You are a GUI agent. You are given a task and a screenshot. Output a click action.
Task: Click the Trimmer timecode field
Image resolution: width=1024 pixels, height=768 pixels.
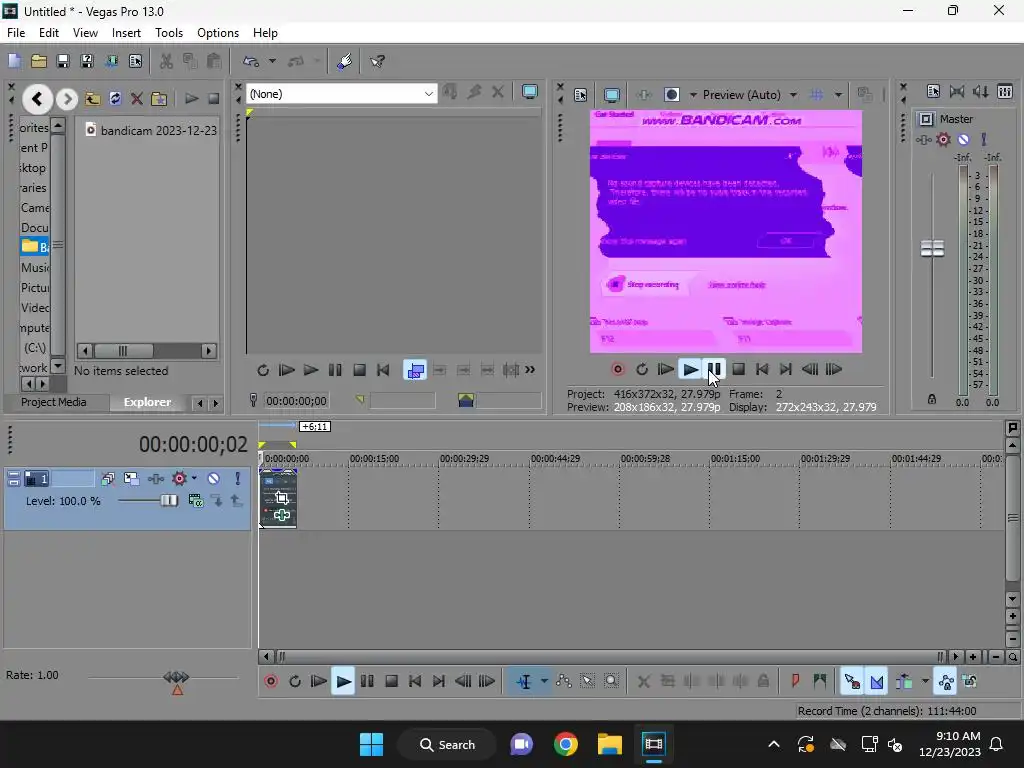[296, 401]
